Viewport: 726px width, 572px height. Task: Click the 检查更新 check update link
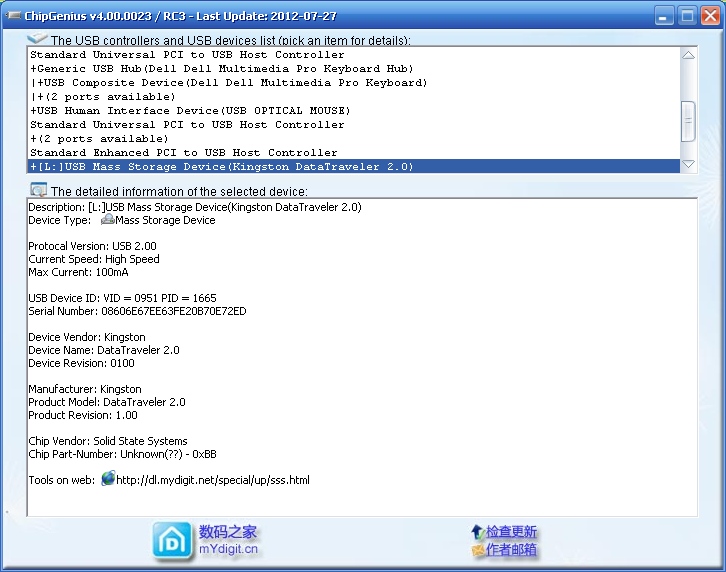[512, 531]
